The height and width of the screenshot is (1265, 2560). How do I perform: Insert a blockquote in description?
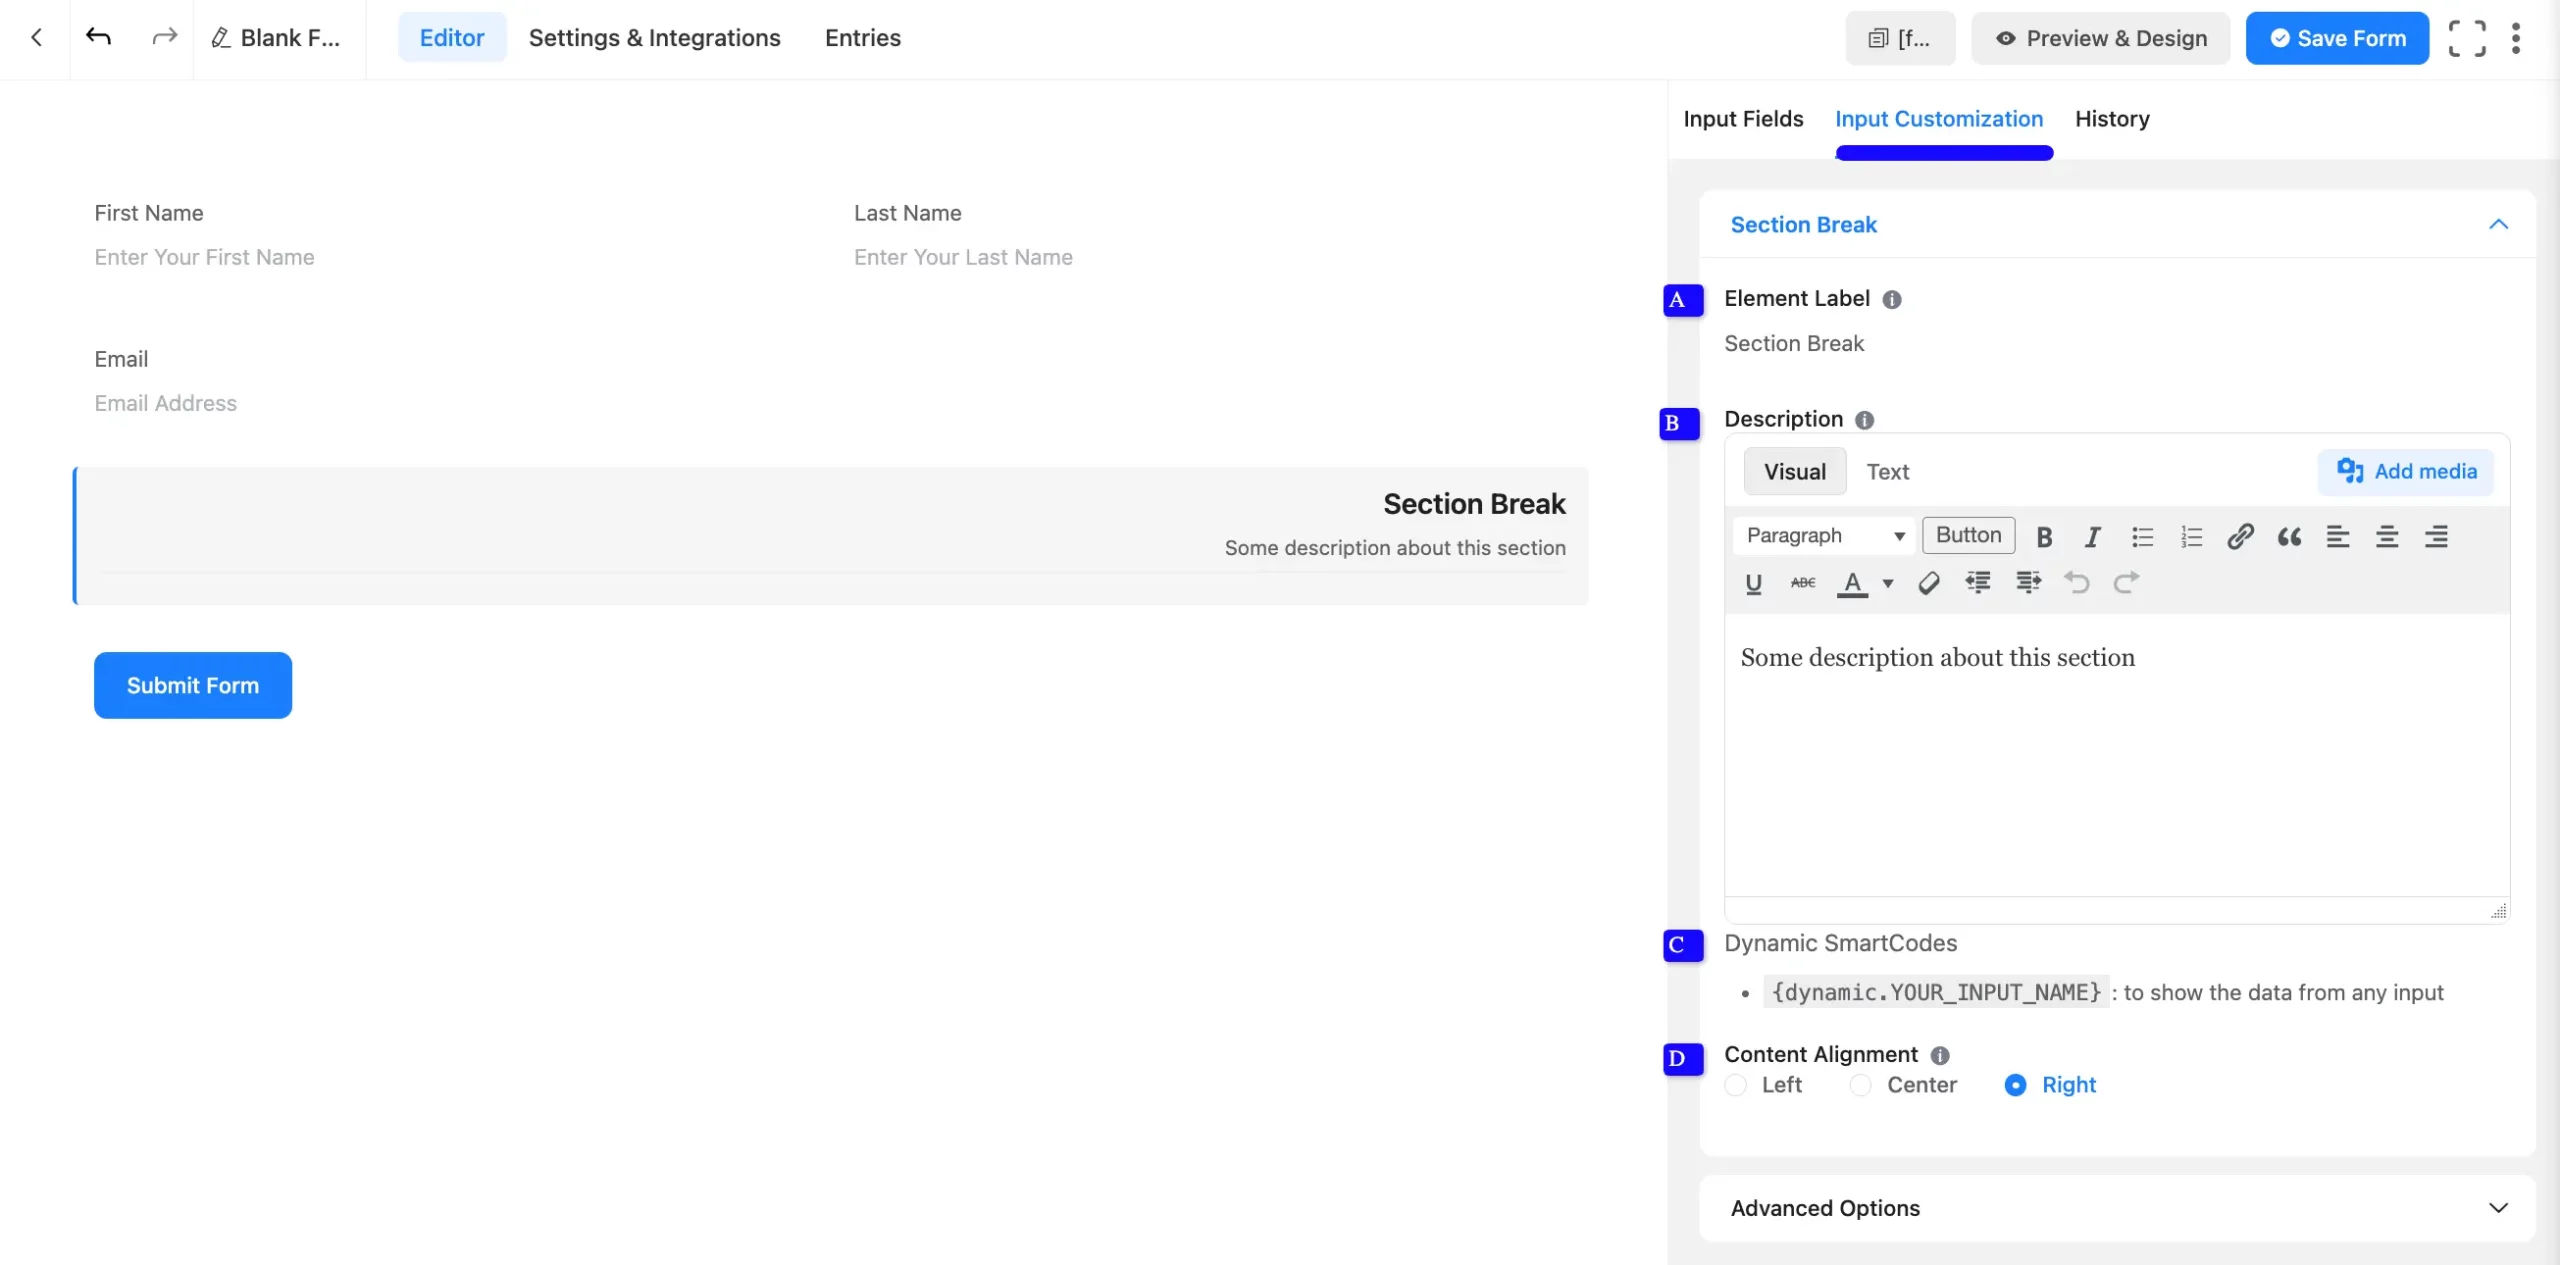[x=2289, y=537]
